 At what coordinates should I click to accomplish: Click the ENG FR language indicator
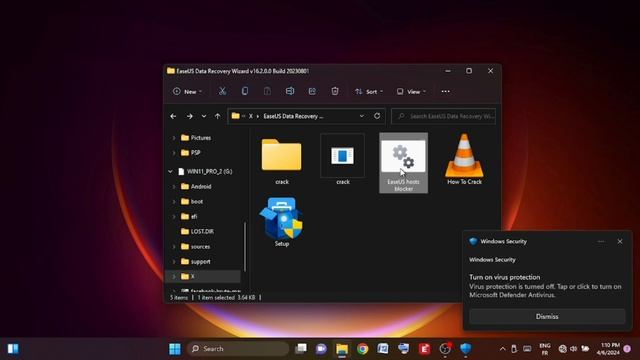point(545,349)
